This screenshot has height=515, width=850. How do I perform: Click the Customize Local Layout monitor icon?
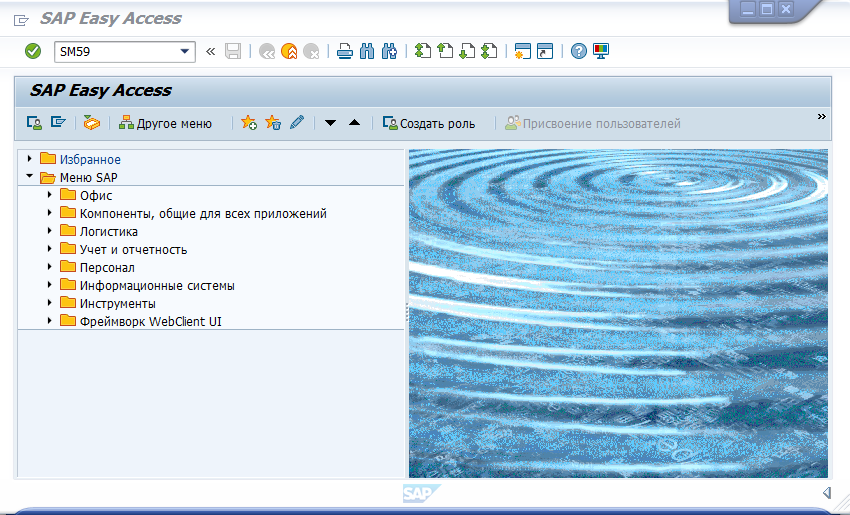600,51
